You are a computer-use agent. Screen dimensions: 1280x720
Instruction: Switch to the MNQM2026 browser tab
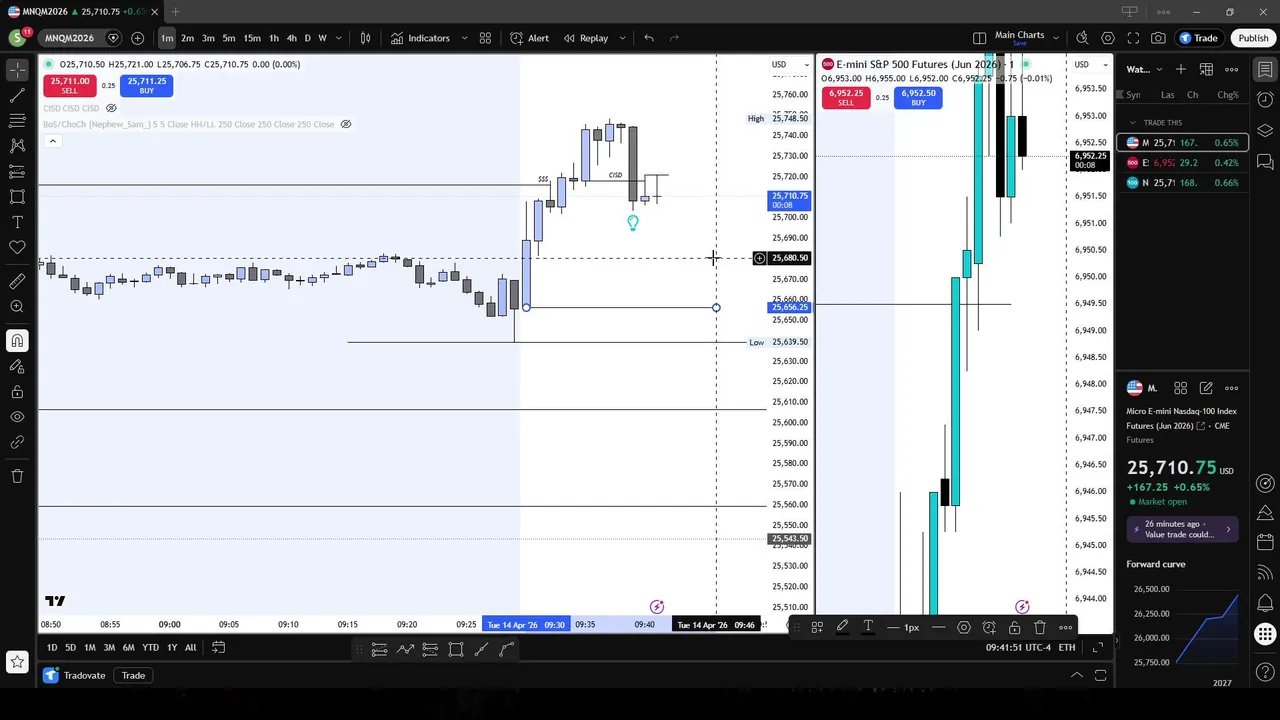(x=82, y=12)
